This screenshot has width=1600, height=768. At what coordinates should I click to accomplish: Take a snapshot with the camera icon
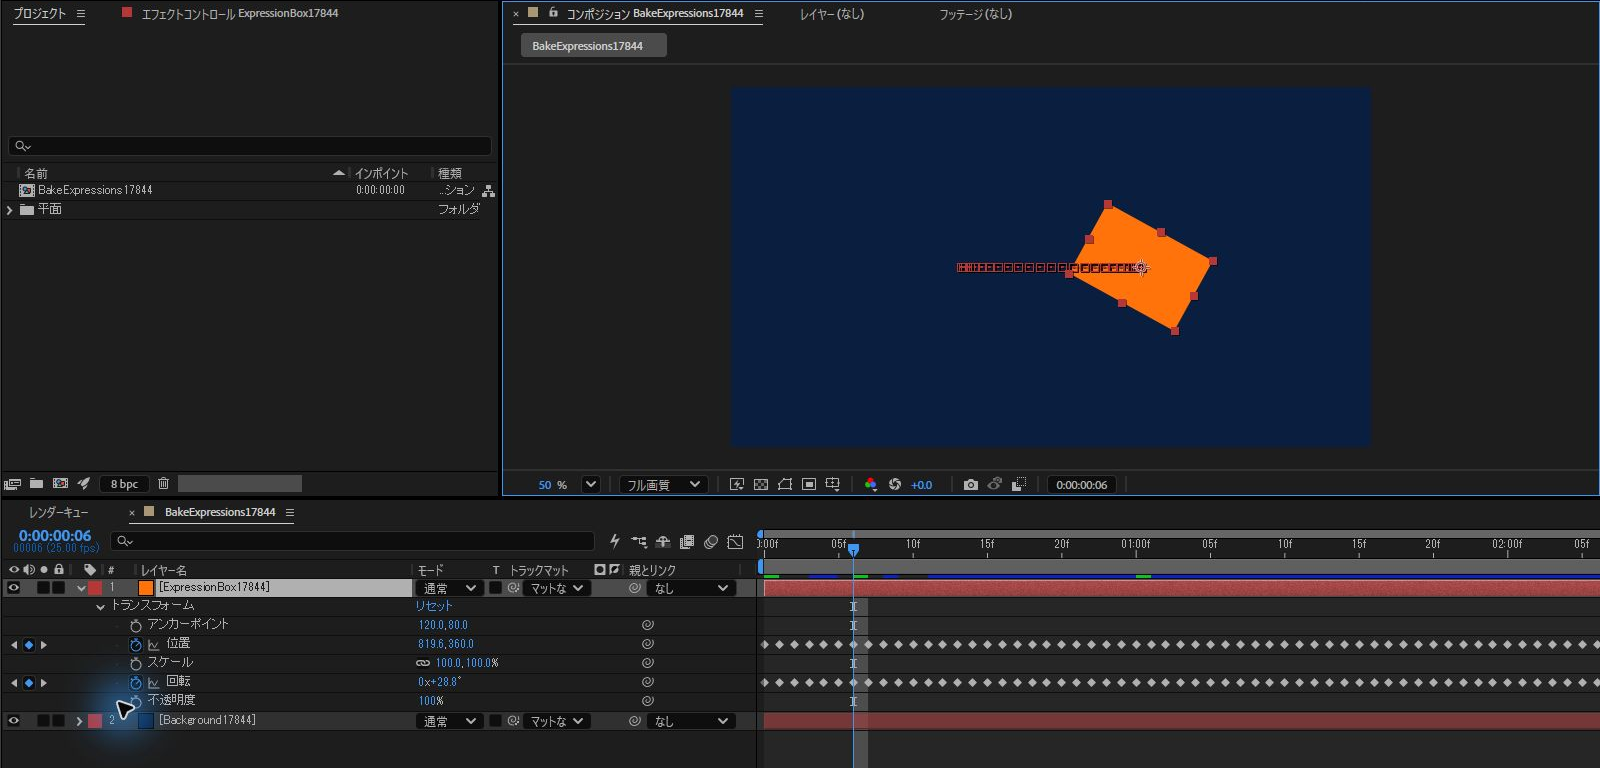(x=970, y=485)
